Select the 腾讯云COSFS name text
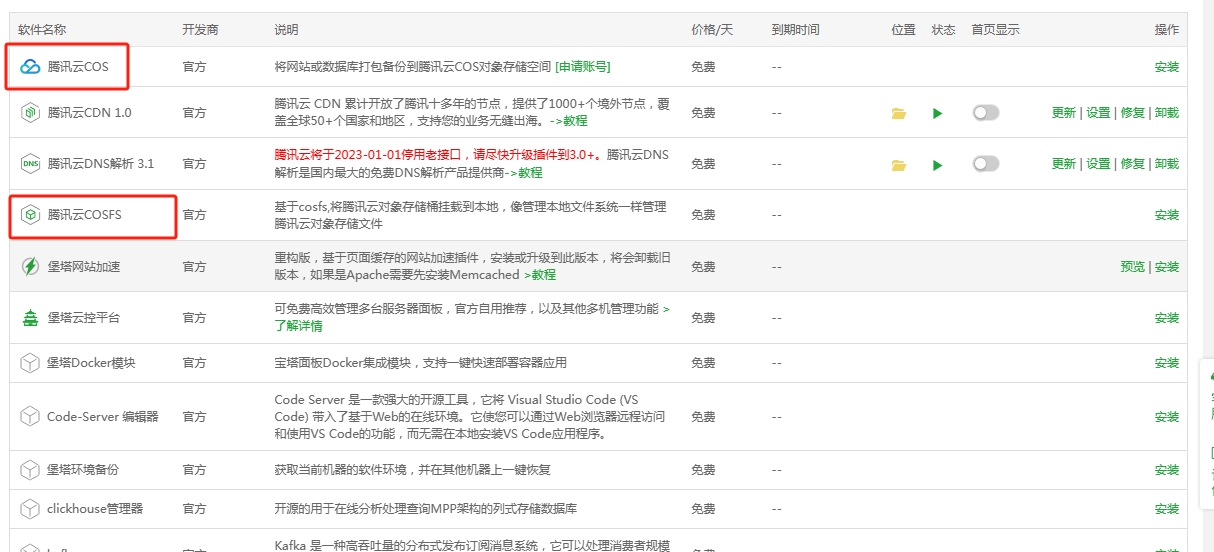The image size is (1214, 552). tap(84, 215)
